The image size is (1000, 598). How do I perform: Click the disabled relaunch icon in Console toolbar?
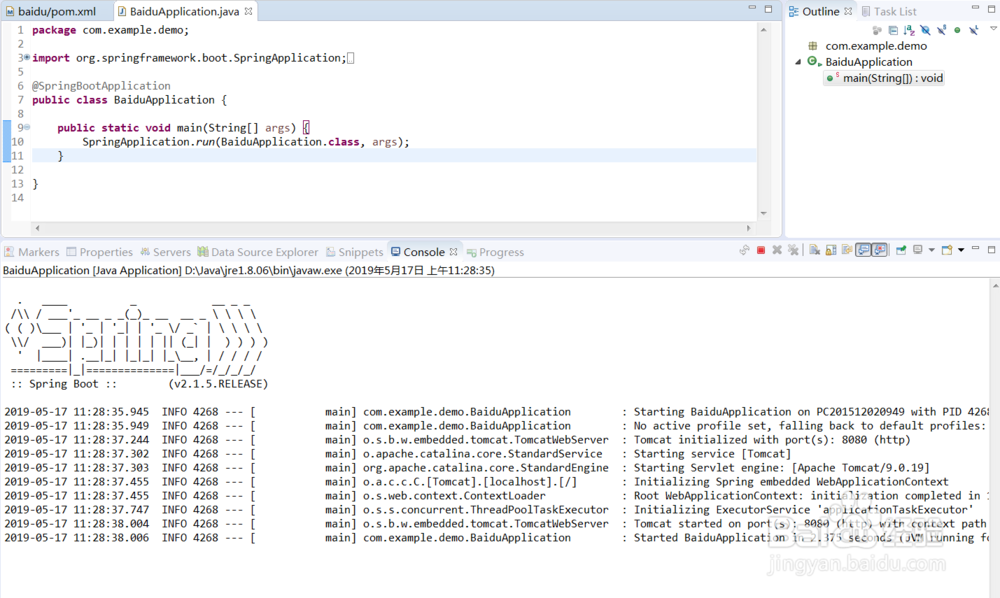click(744, 250)
